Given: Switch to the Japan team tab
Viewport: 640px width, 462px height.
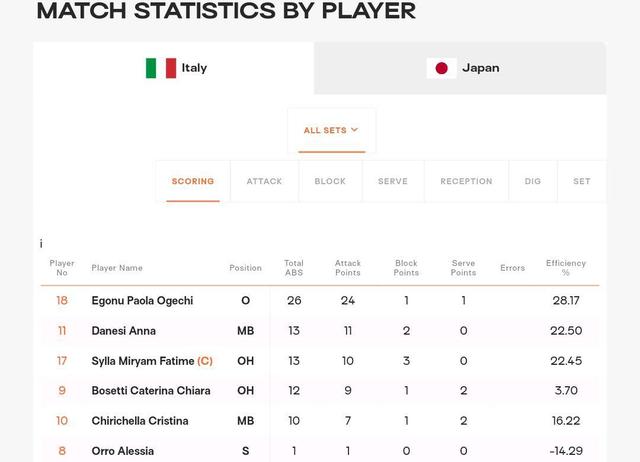Looking at the screenshot, I should point(460,68).
